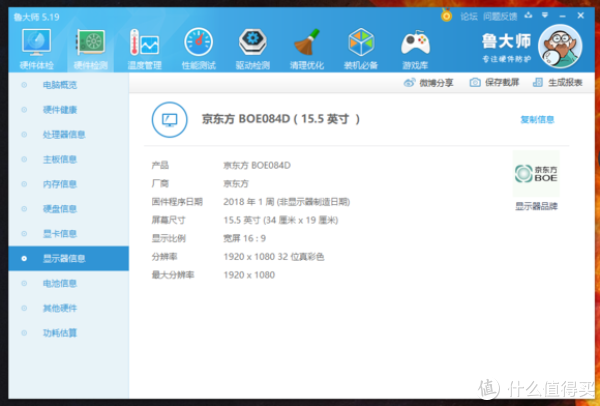Select 硬件健康 in the sidebar
Screen dimensions: 600x406
point(68,110)
